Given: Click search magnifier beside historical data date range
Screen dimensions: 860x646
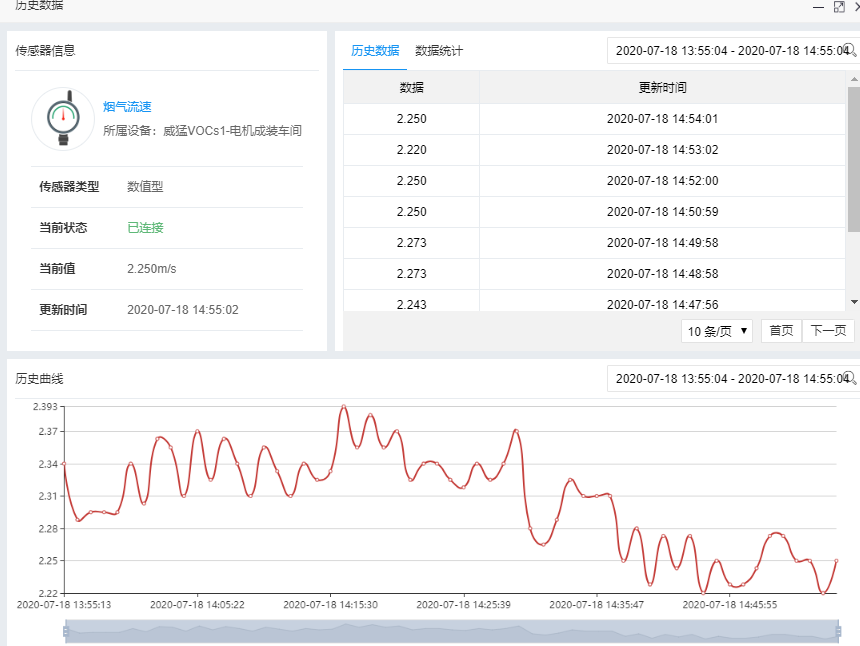Looking at the screenshot, I should click(x=849, y=50).
